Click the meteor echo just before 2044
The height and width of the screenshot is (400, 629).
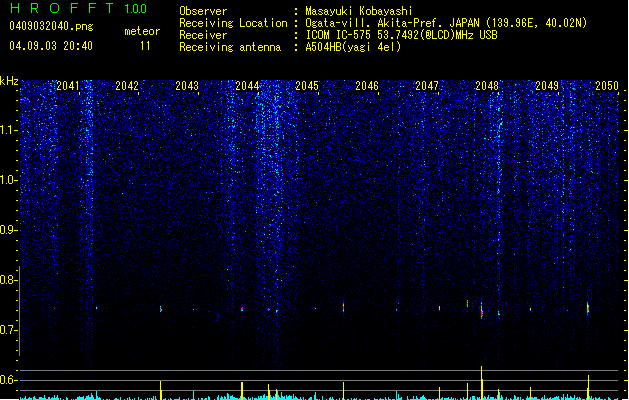pos(242,309)
